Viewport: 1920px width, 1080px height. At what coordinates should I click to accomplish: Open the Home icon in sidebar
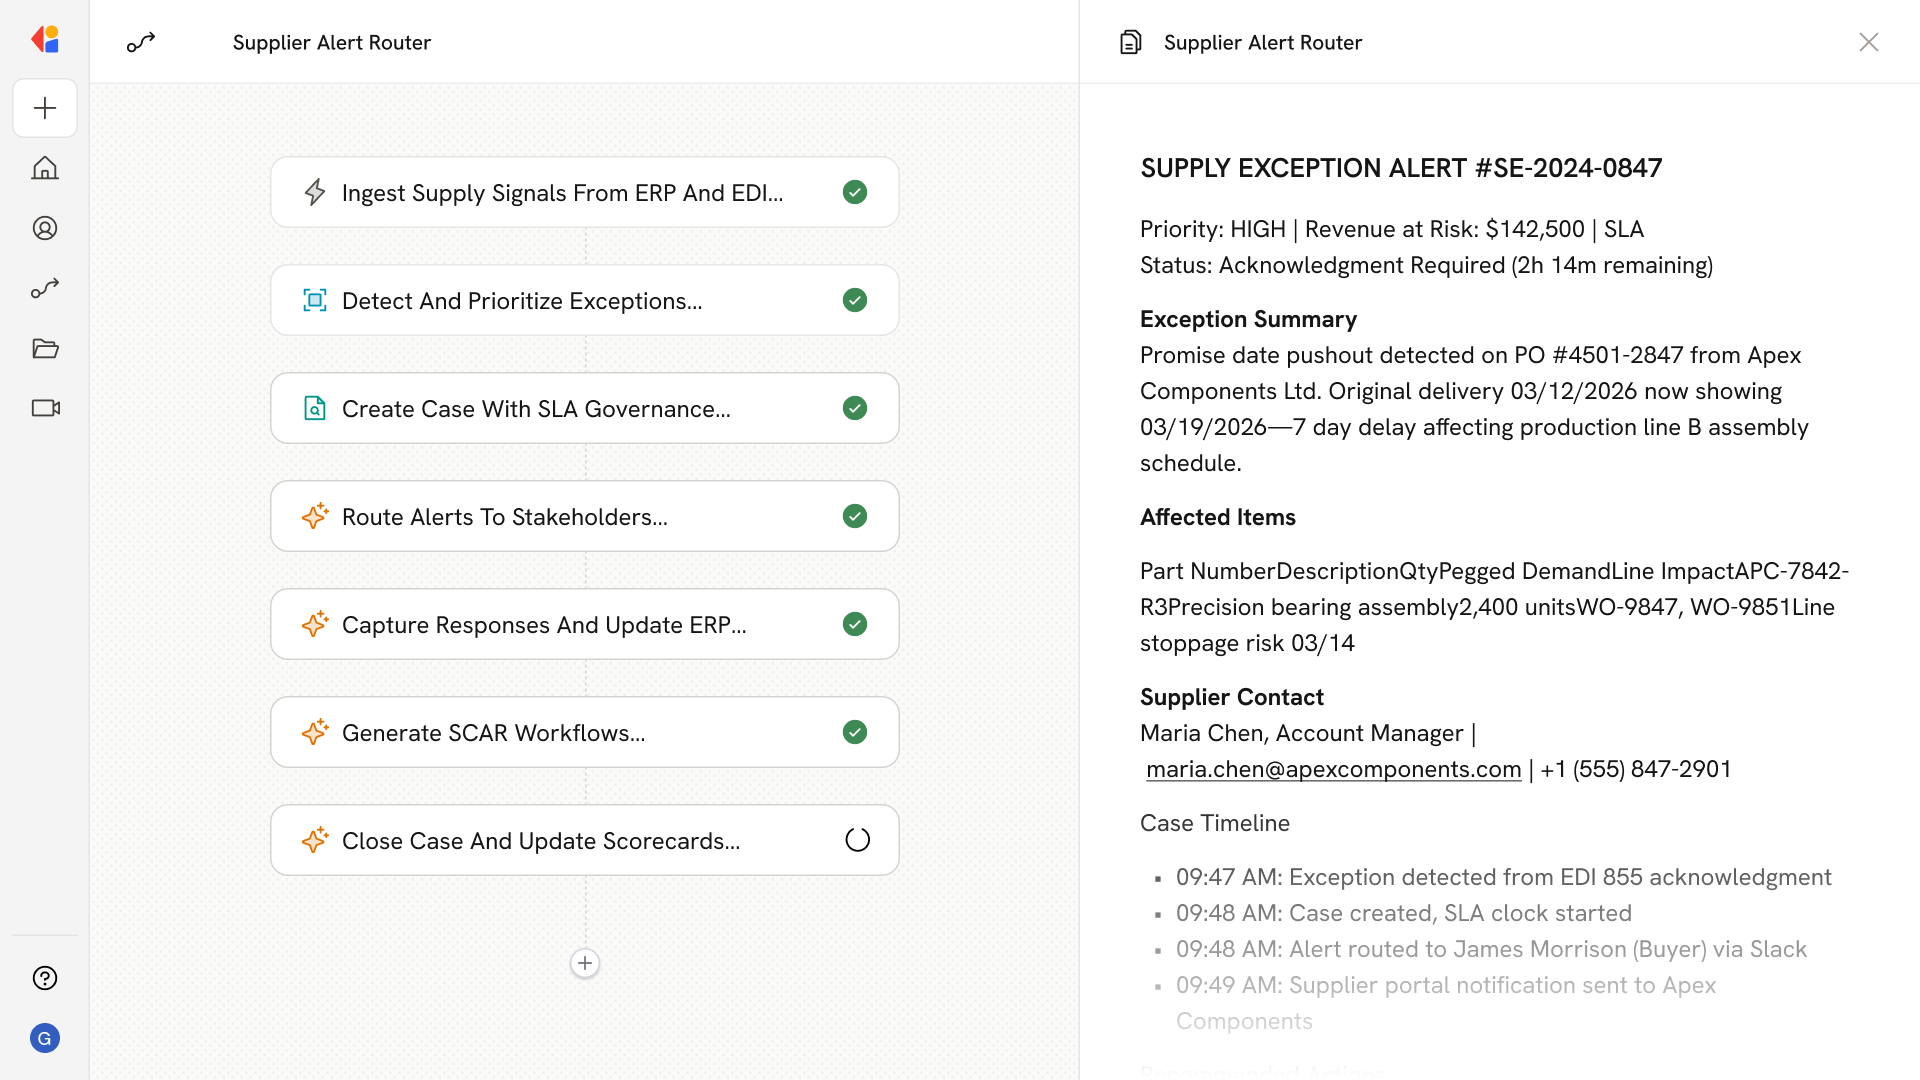(45, 168)
